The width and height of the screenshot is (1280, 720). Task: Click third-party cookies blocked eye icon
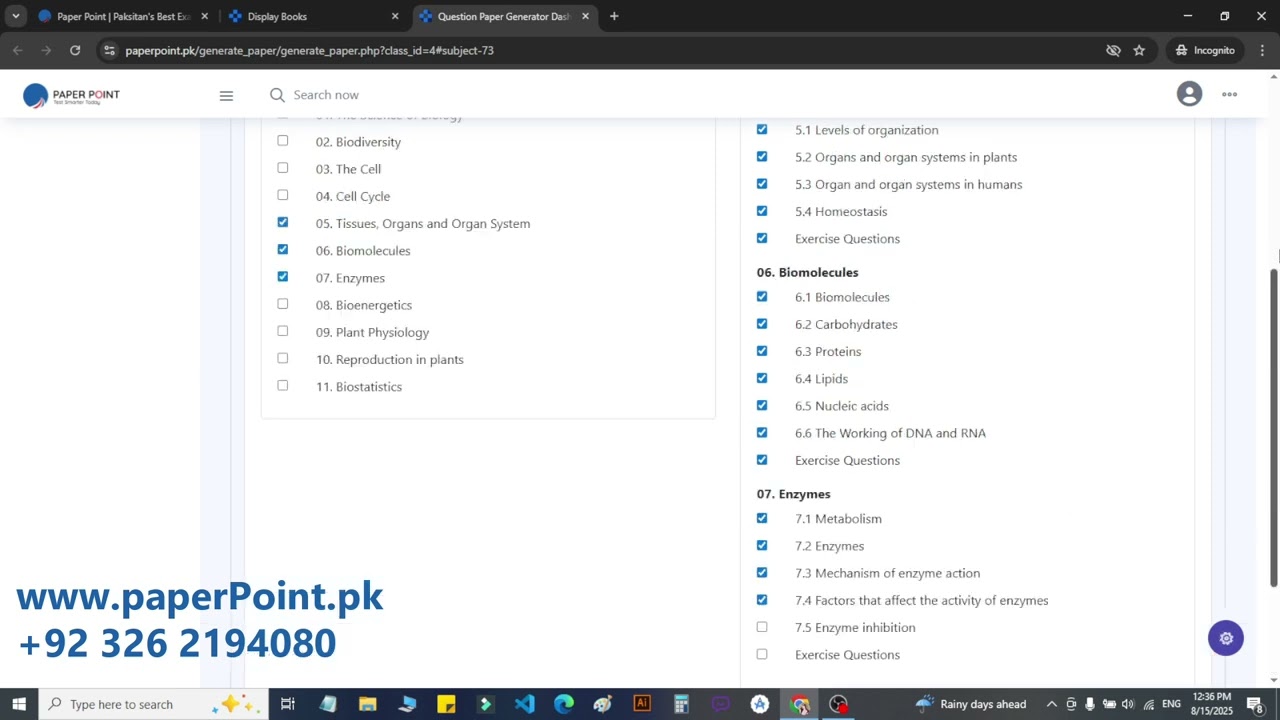click(x=1113, y=50)
